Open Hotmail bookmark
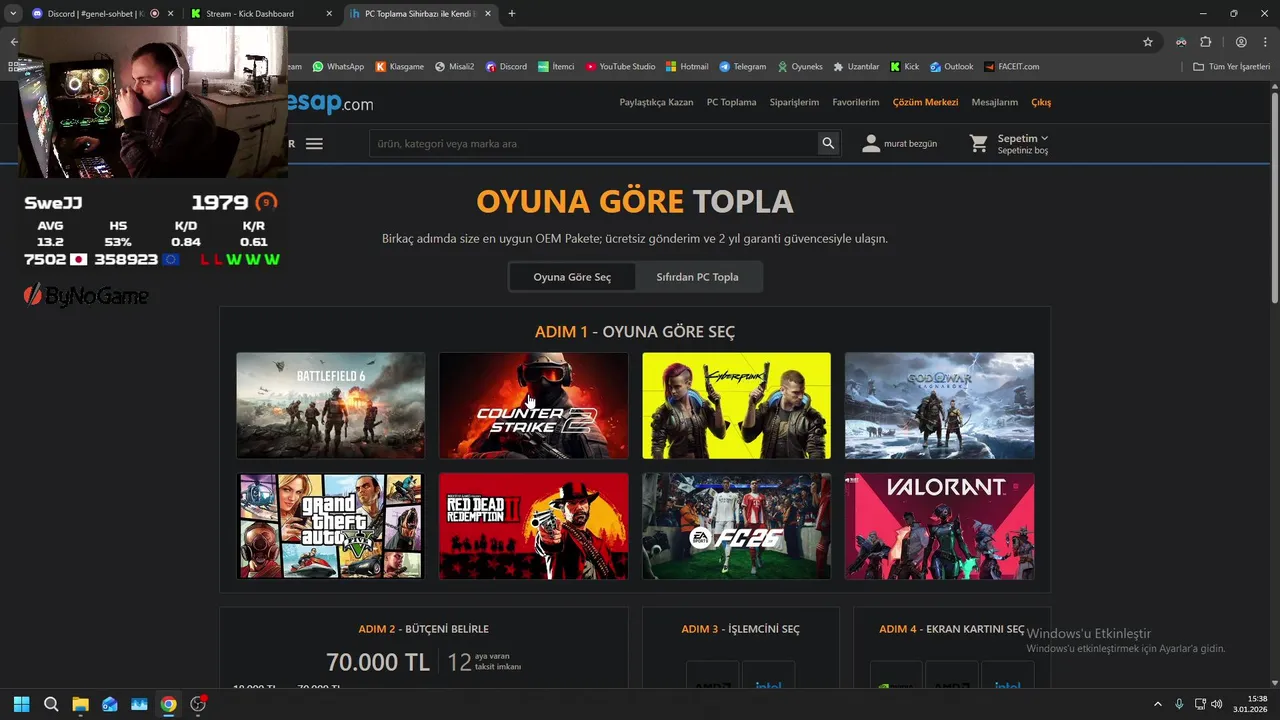The width and height of the screenshot is (1280, 720). [687, 67]
